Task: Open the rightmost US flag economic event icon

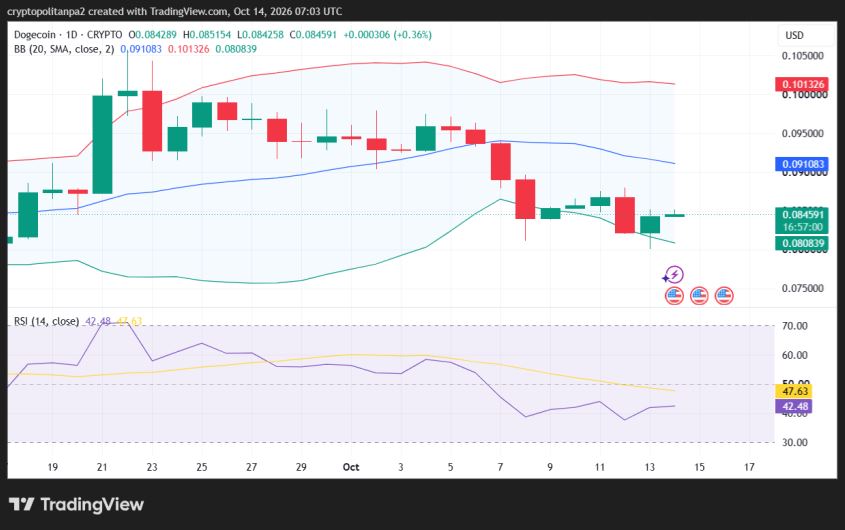Action: pyautogui.click(x=724, y=295)
